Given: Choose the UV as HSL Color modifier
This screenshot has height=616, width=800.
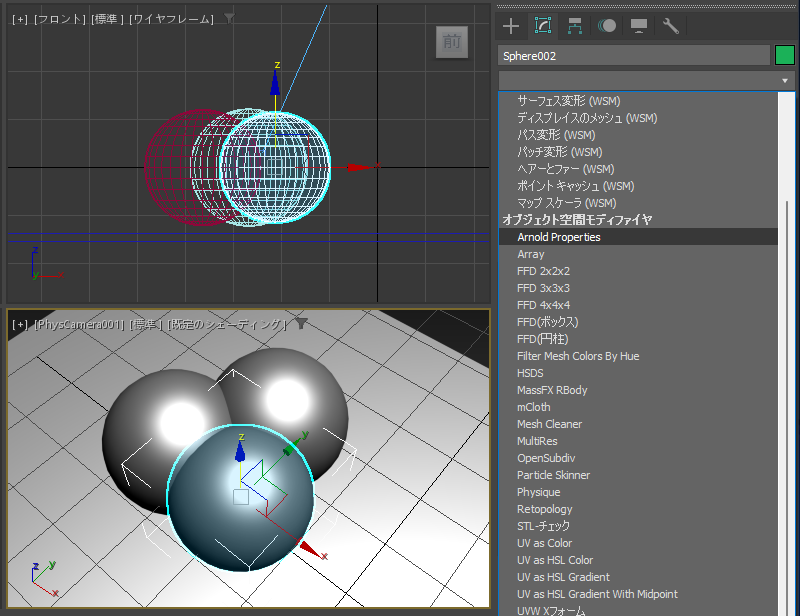Looking at the screenshot, I should [x=638, y=560].
